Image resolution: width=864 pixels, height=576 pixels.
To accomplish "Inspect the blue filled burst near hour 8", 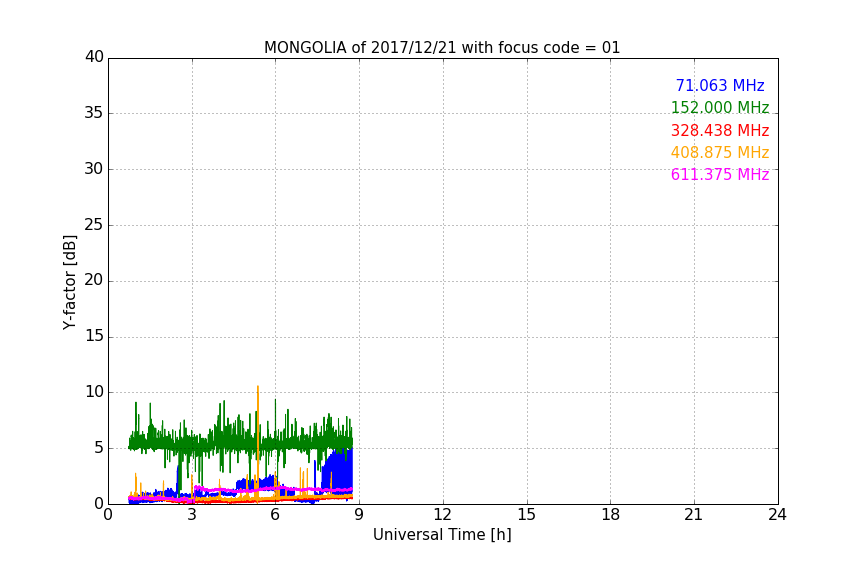I will tap(337, 474).
